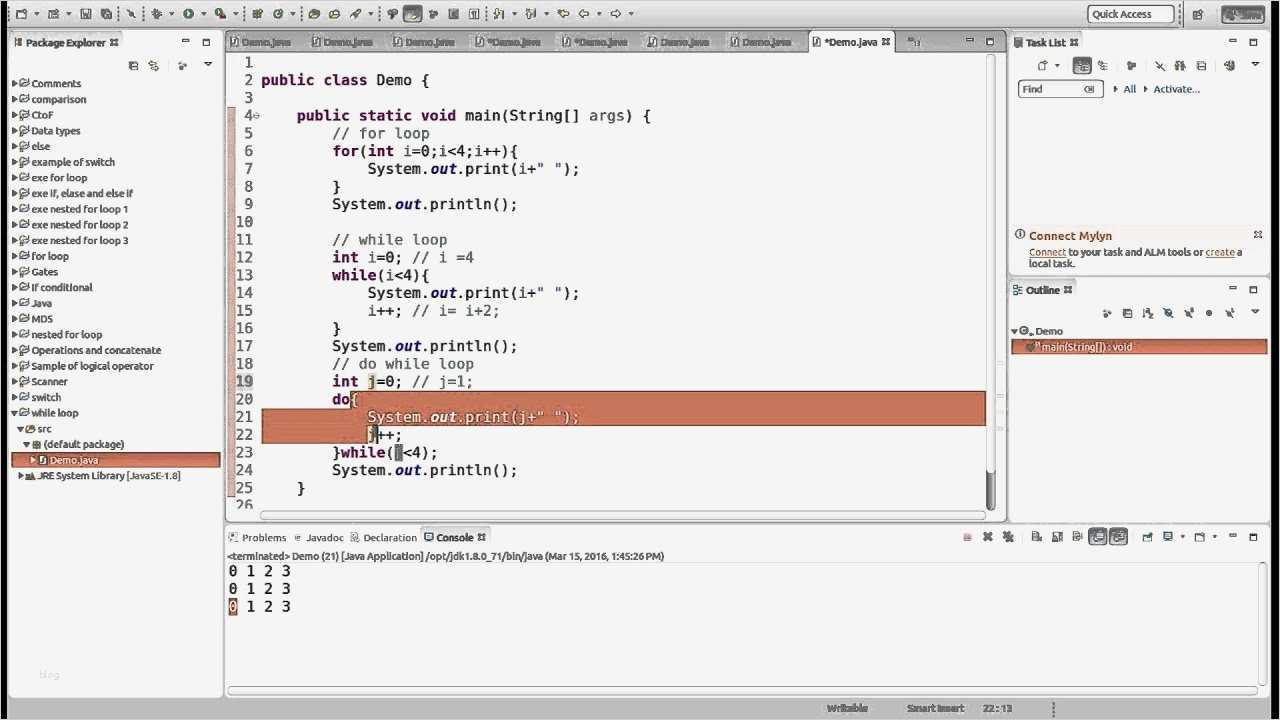This screenshot has height=720, width=1280.
Task: Click the Quick Access field
Action: [1131, 14]
